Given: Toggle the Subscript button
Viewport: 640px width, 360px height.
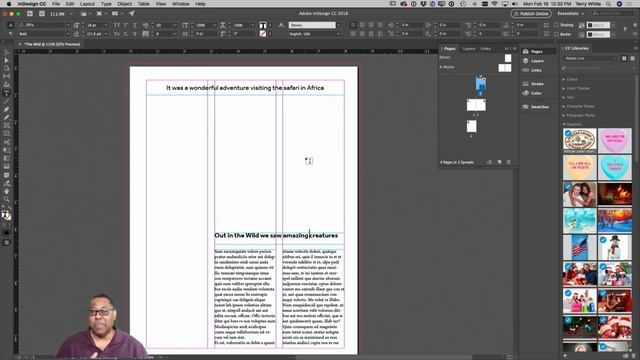Looking at the screenshot, I should click(x=126, y=34).
